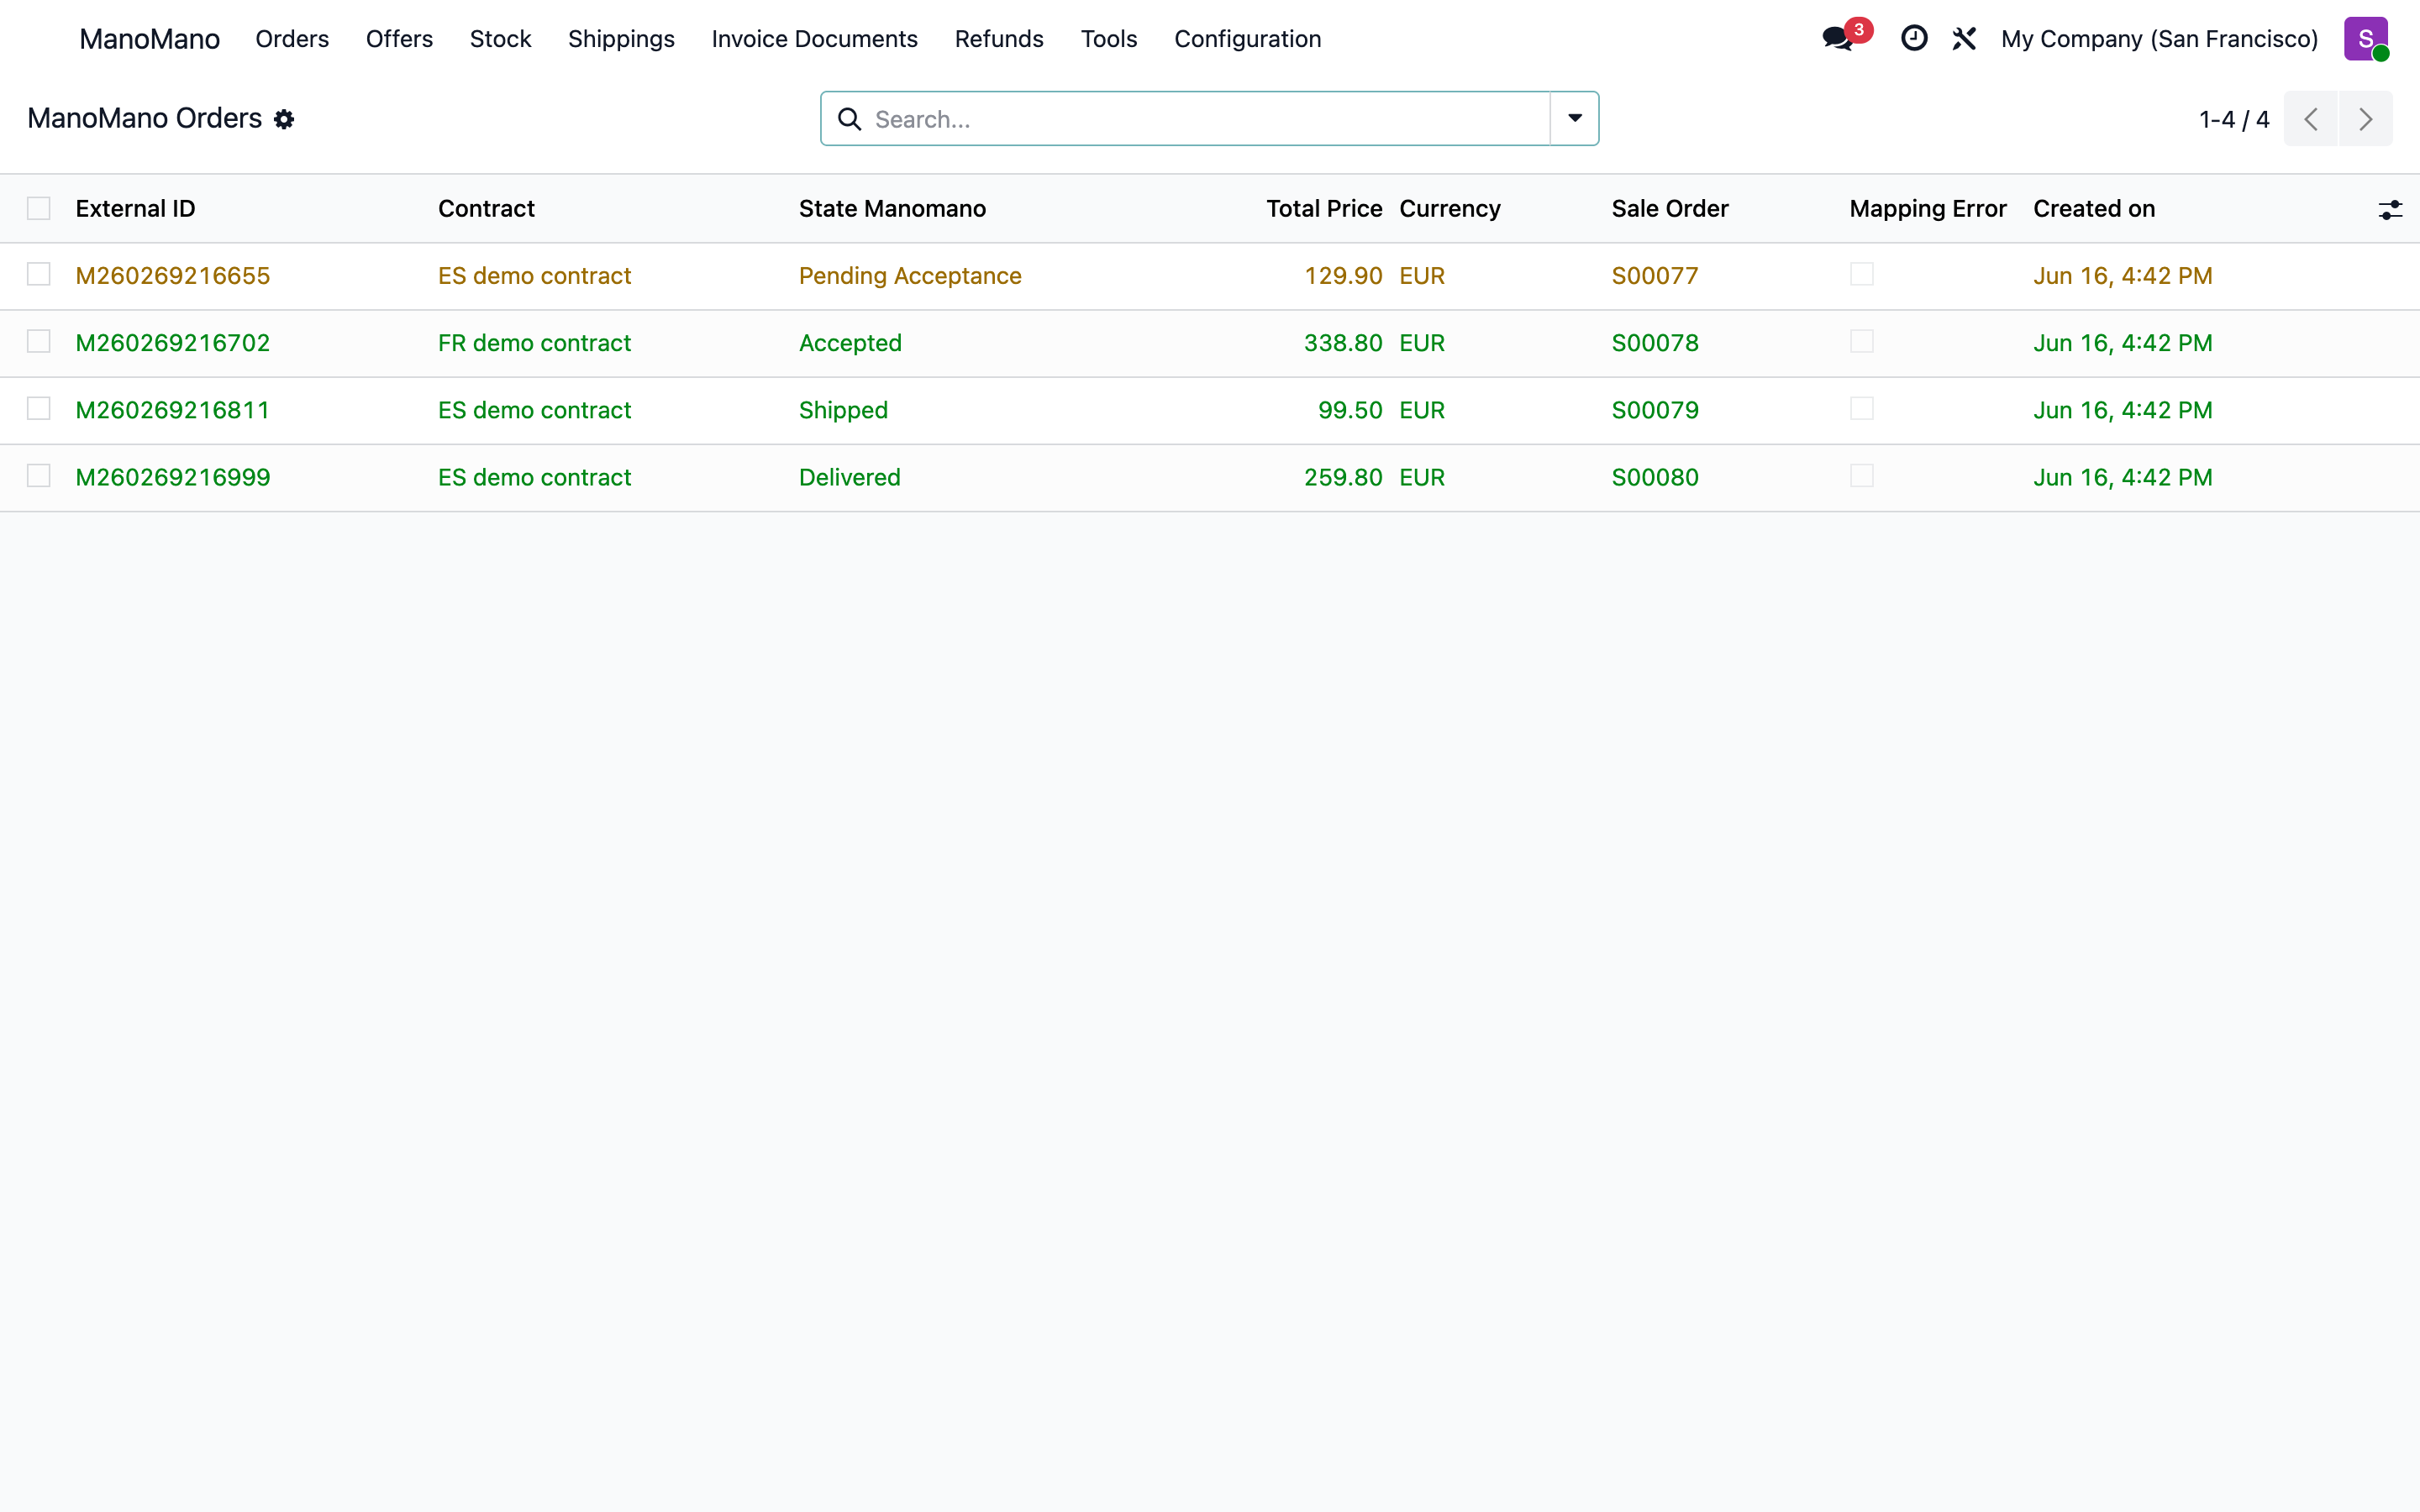
Task: Sort by Total Price column header
Action: pos(1324,208)
